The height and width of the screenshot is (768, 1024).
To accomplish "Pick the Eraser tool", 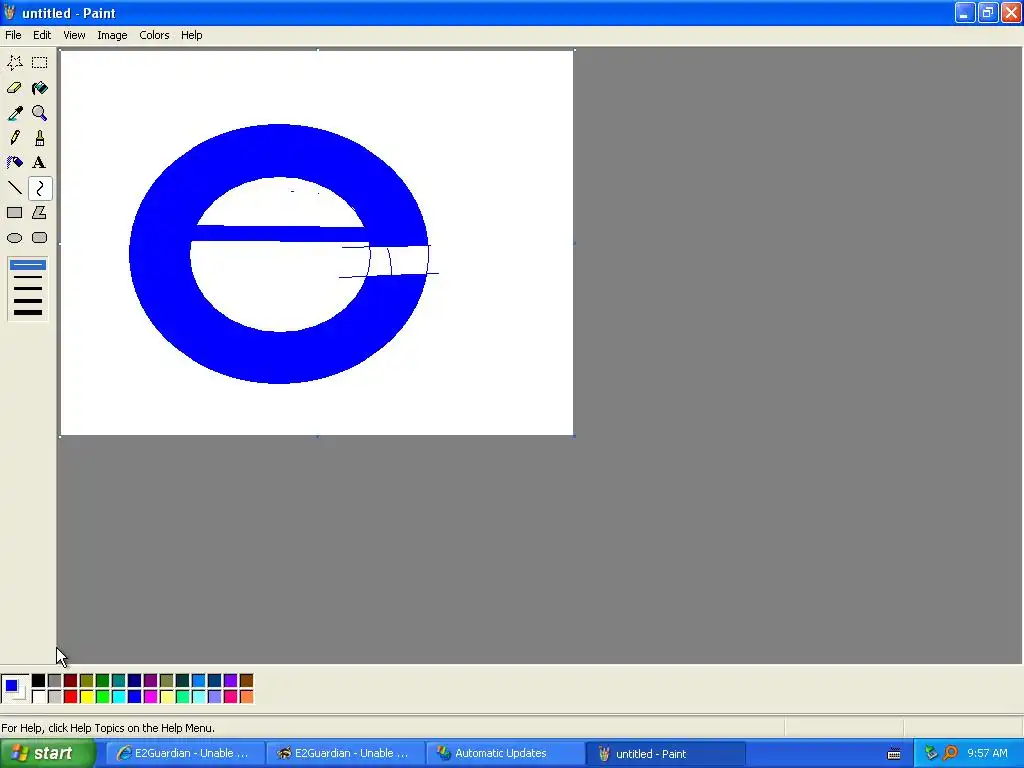I will tap(14, 88).
